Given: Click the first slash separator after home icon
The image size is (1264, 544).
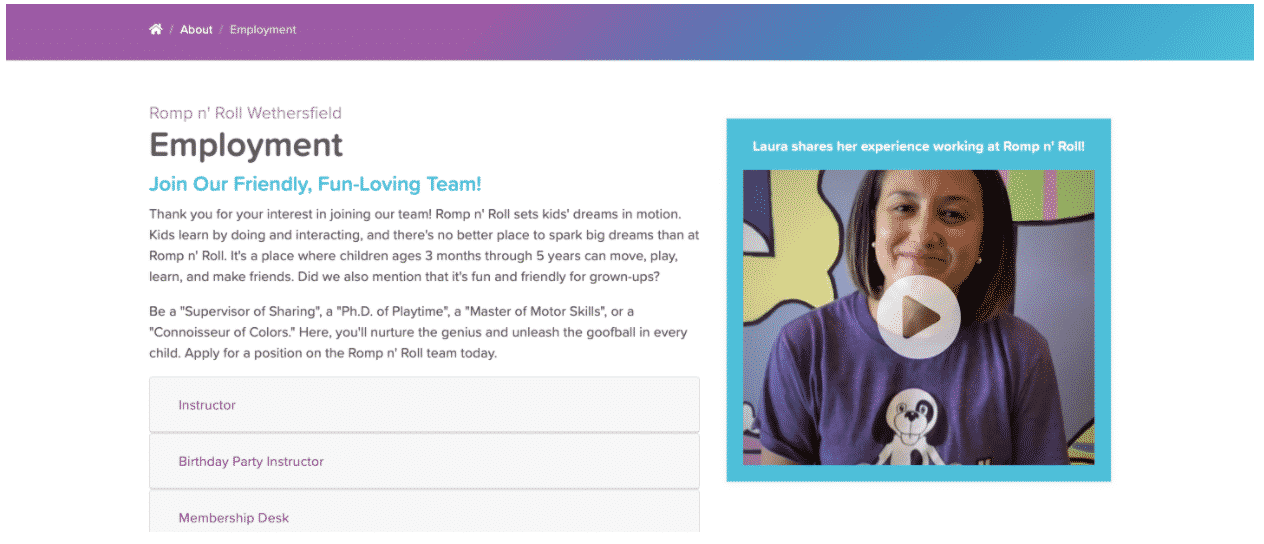Looking at the screenshot, I should pos(171,30).
